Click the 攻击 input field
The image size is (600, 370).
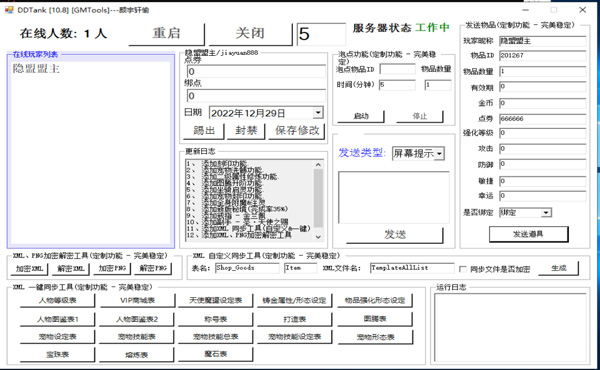543,148
